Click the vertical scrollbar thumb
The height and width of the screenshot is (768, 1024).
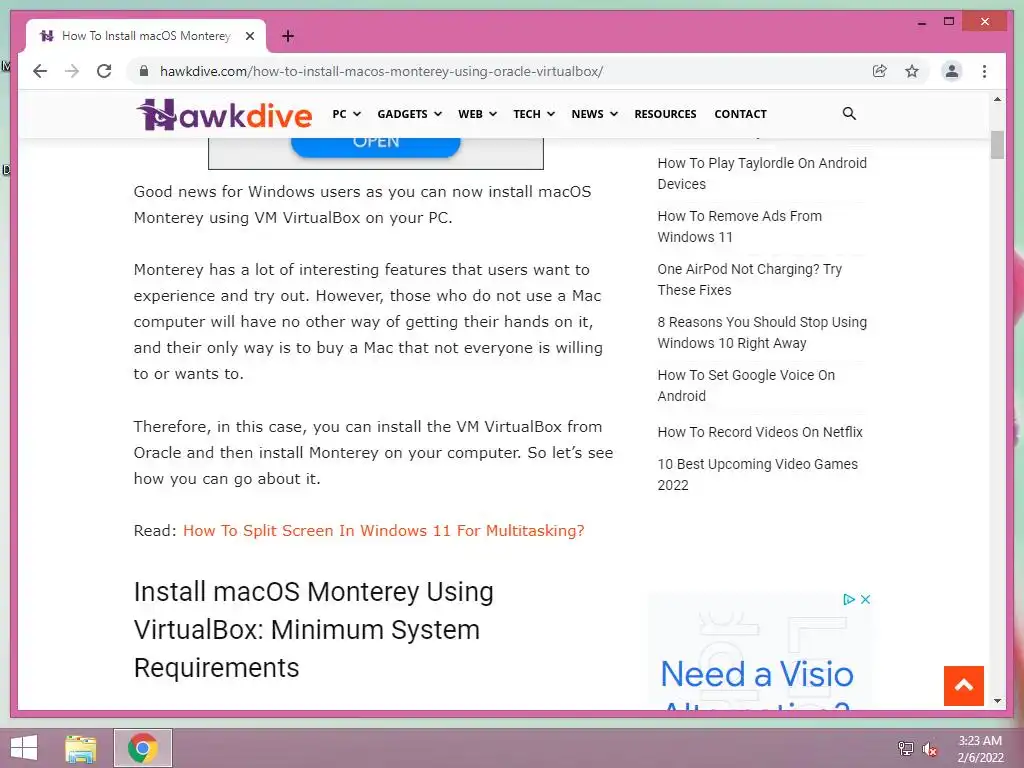click(x=997, y=145)
